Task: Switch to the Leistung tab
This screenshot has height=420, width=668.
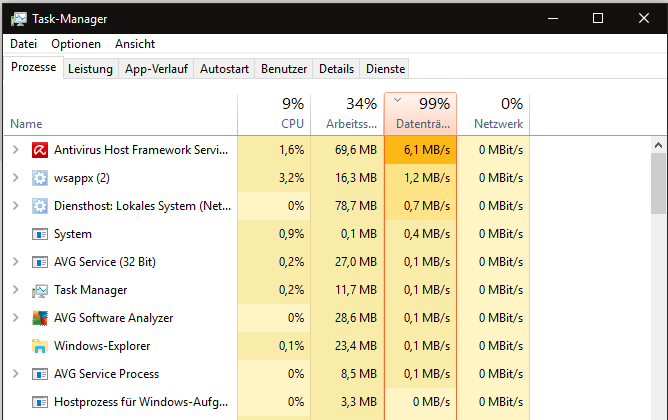Action: click(90, 69)
